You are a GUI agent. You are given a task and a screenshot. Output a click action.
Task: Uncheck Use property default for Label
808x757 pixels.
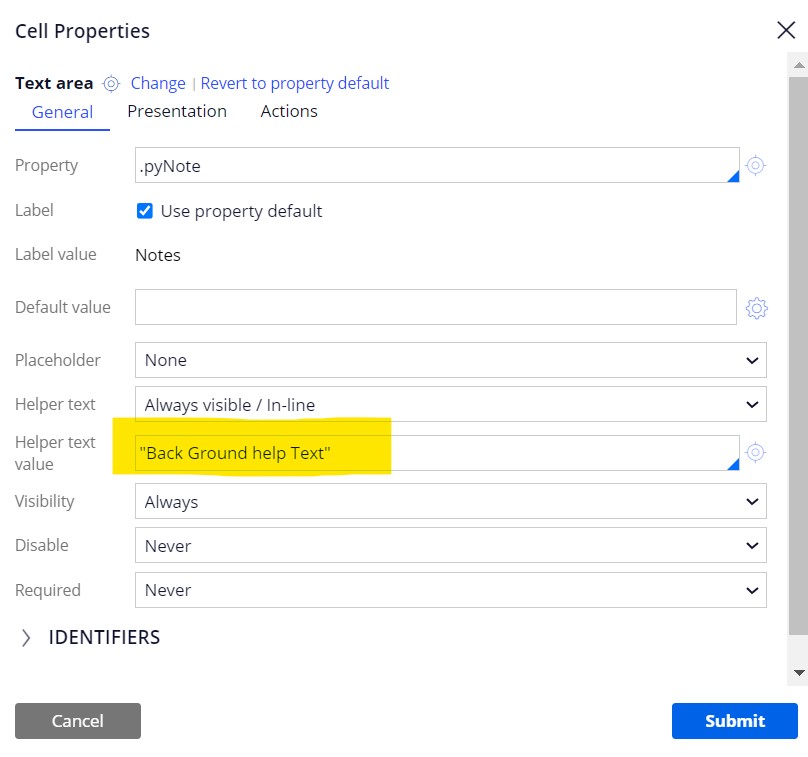point(145,211)
